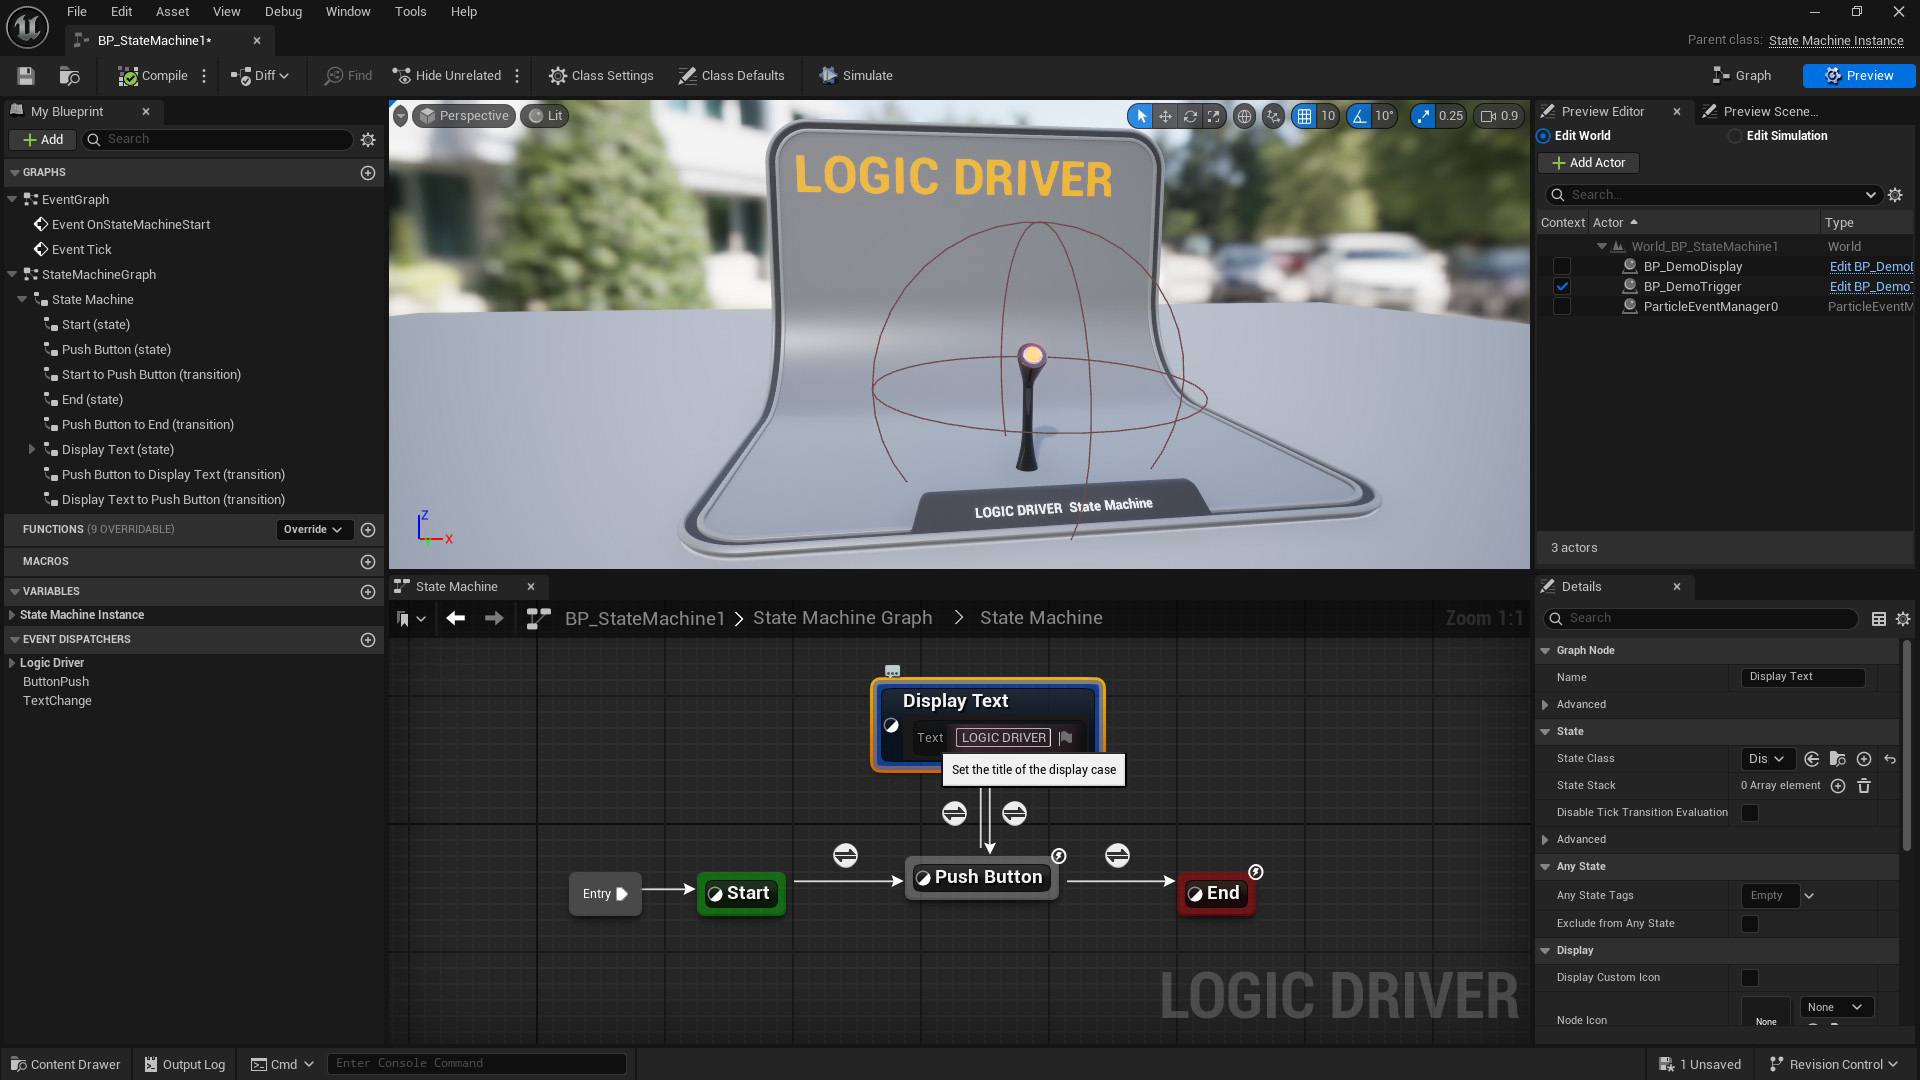The width and height of the screenshot is (1920, 1080).
Task: Click Add Actor in Preview Editor
Action: click(1588, 163)
